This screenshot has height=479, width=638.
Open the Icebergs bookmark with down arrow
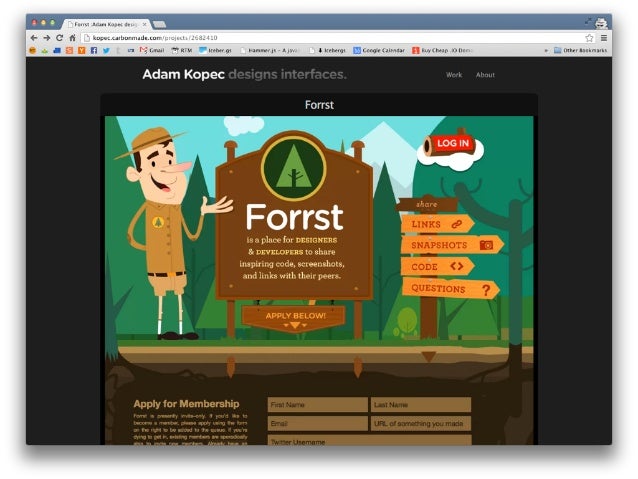point(328,50)
